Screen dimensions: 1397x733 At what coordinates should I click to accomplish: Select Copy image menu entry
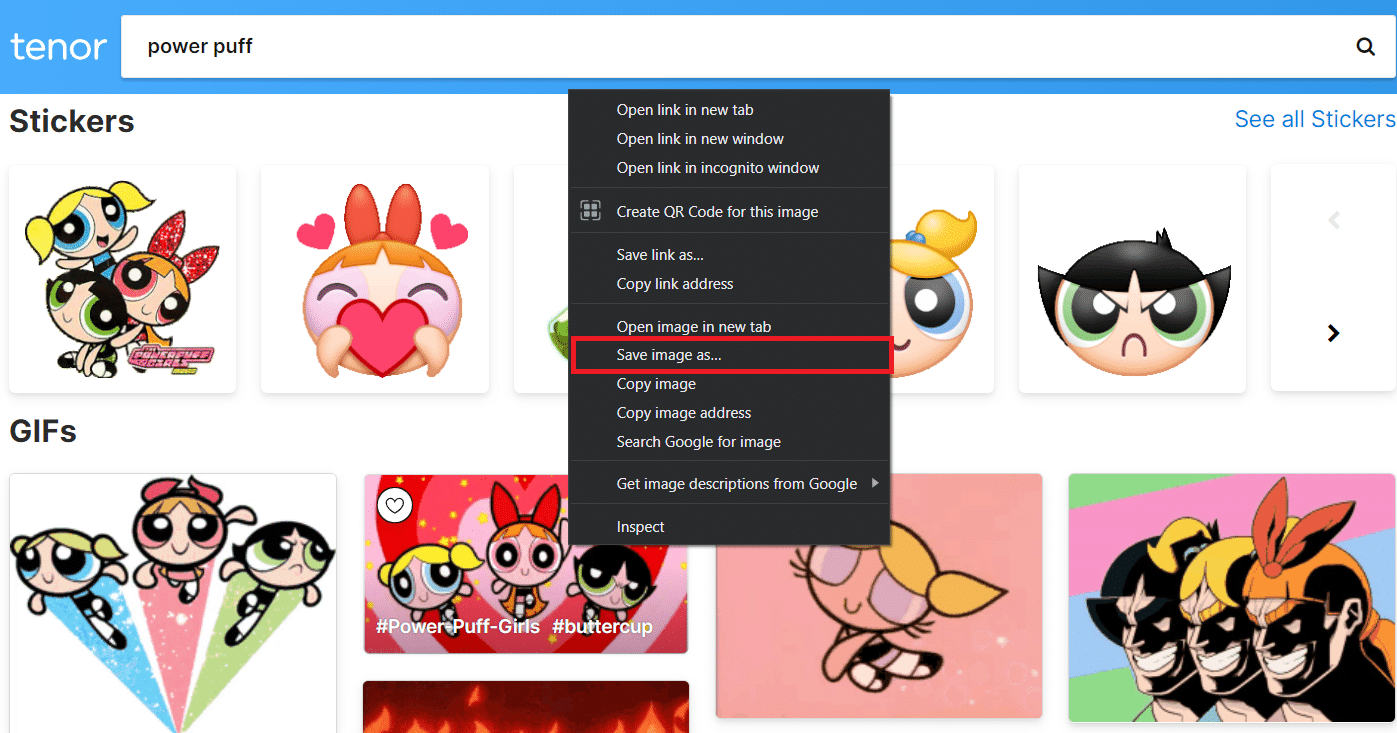click(x=729, y=384)
